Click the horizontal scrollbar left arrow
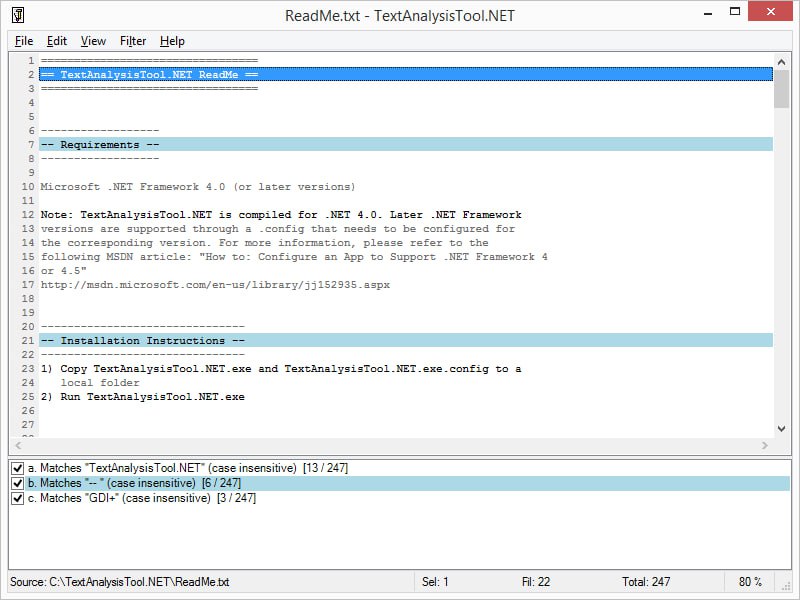The image size is (800, 600). (17, 445)
